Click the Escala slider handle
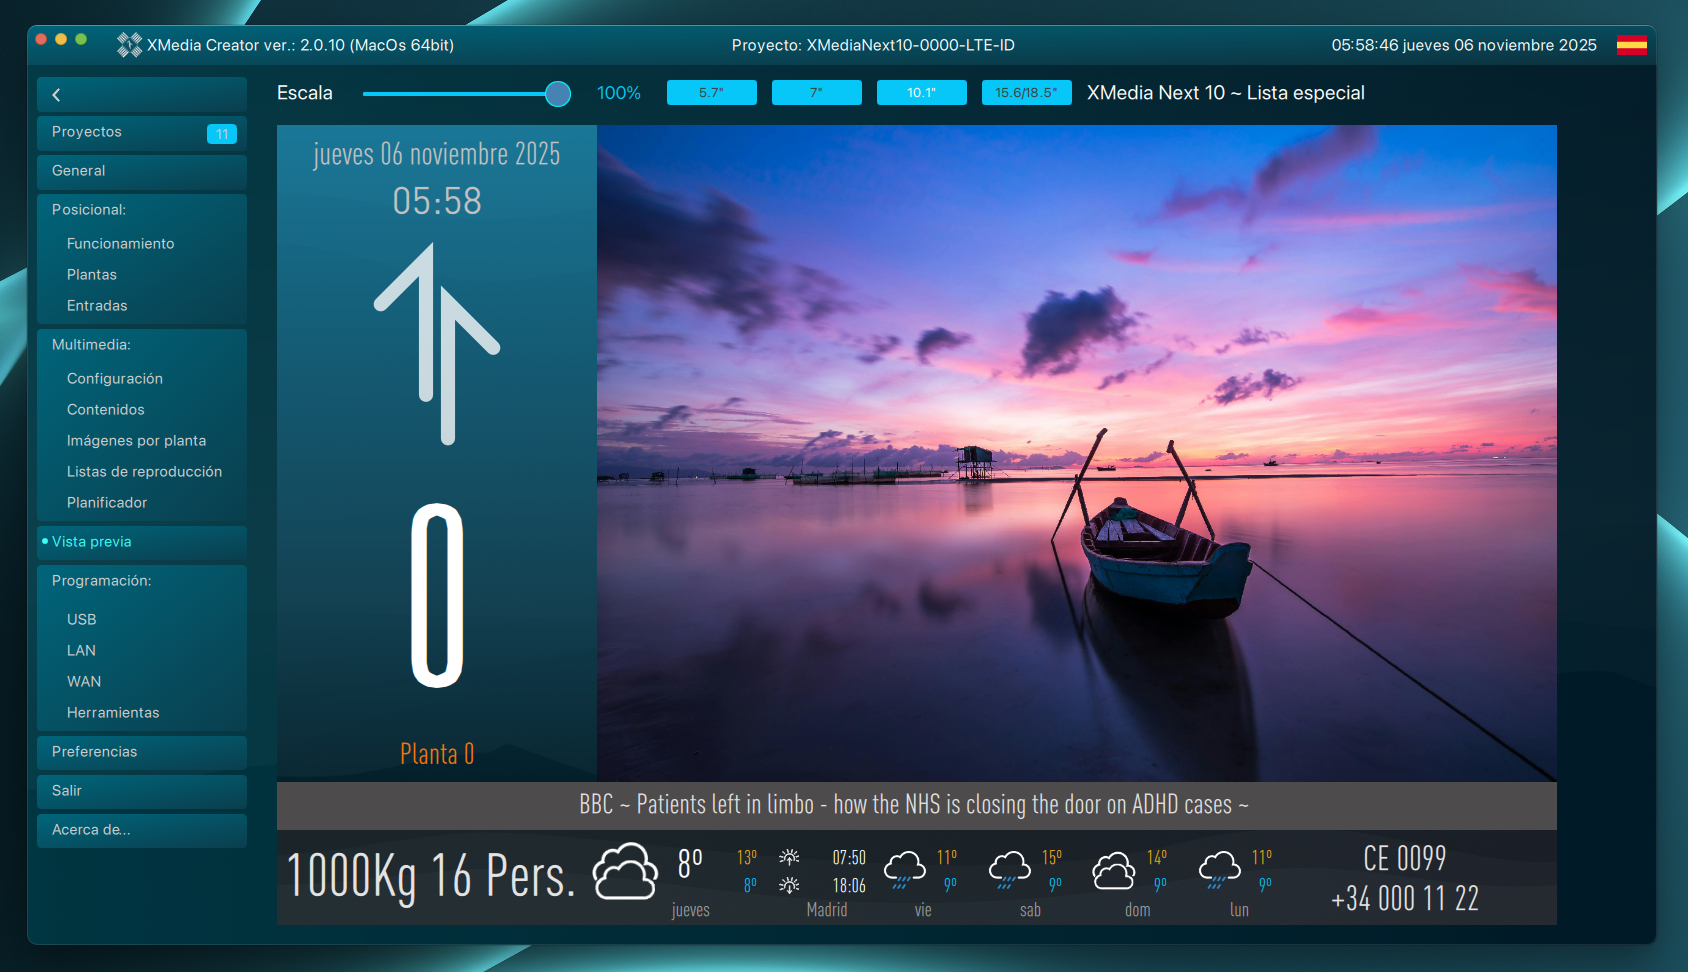This screenshot has height=972, width=1688. coord(558,94)
